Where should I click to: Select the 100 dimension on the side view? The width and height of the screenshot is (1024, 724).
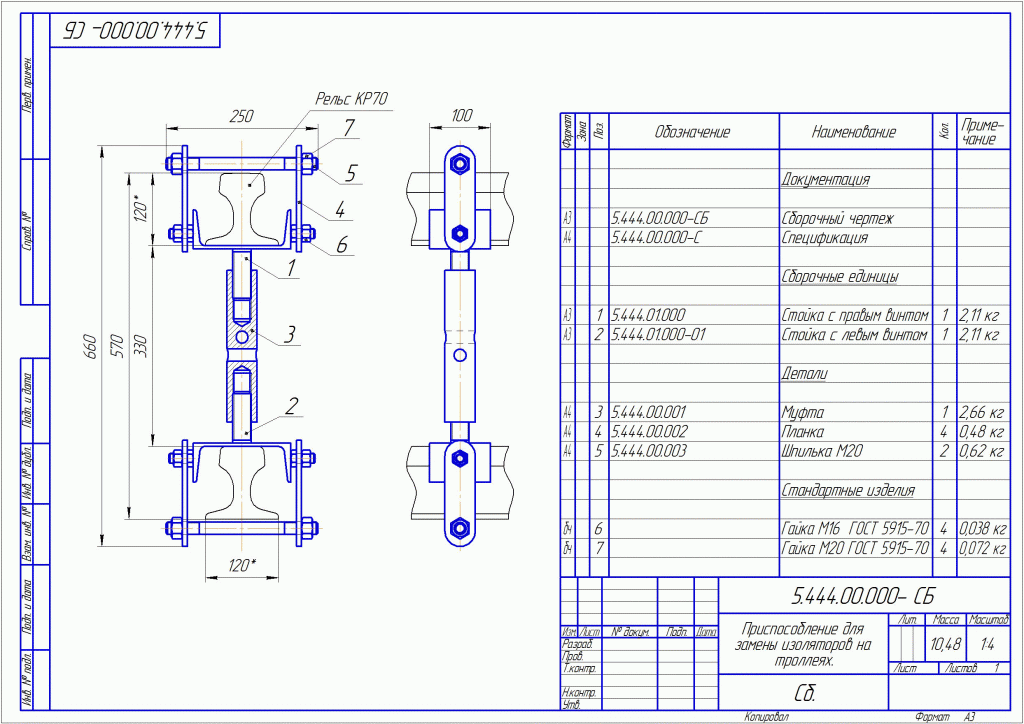pos(462,116)
